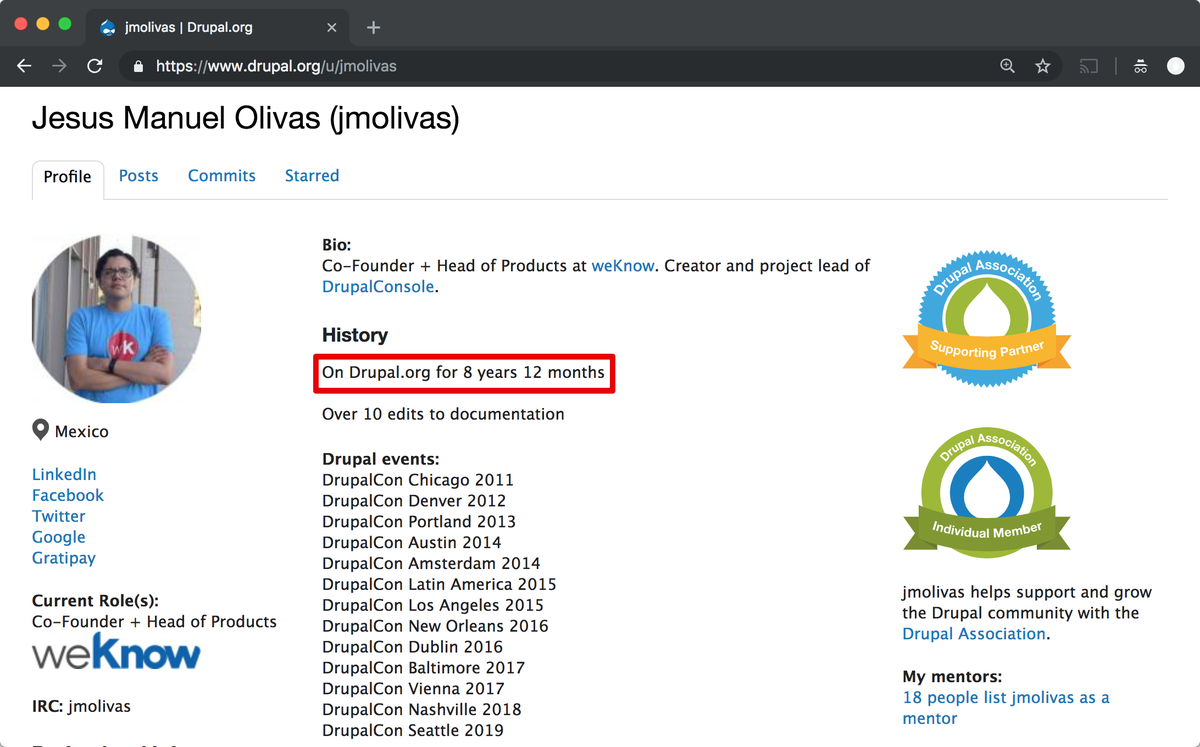Click DrupalCon Chicago 2011 entry
Image resolution: width=1200 pixels, height=747 pixels.
point(418,480)
